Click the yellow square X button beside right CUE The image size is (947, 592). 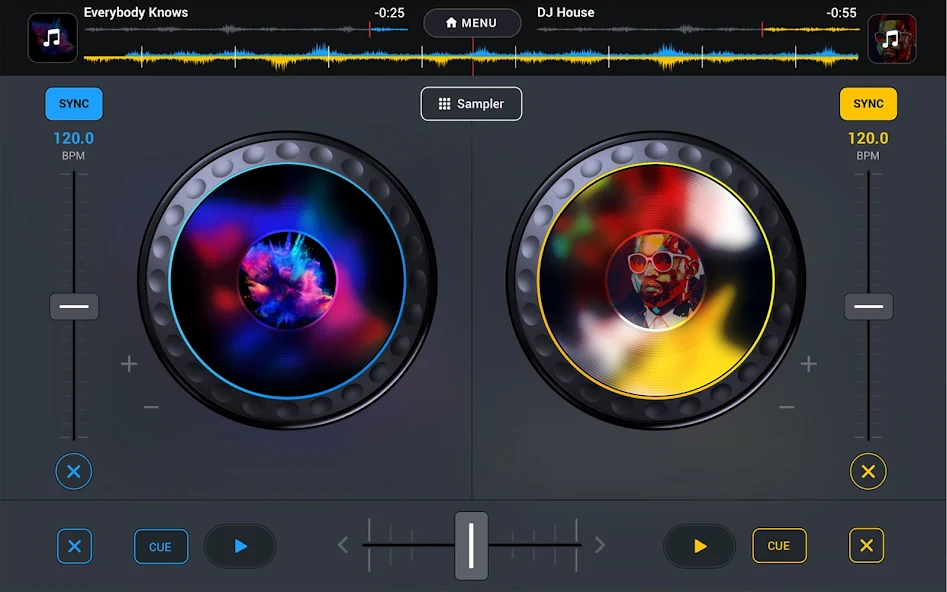pyautogui.click(x=866, y=545)
